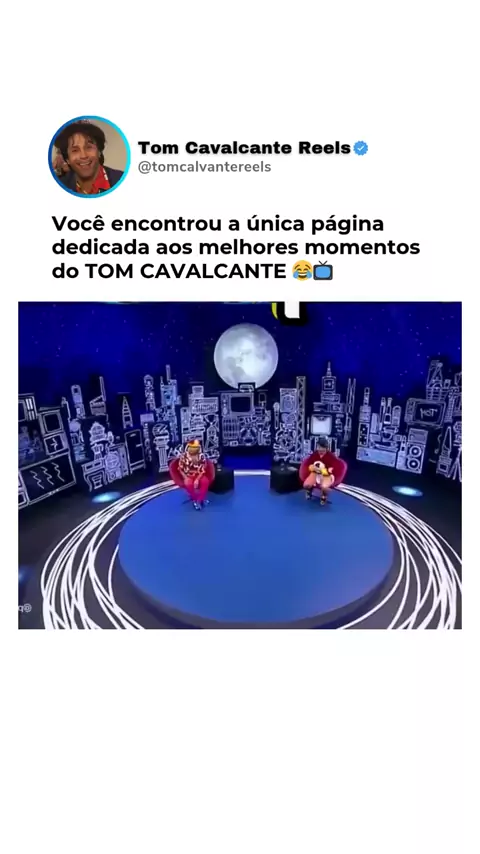
Task: Click the watermark at video's lower-left corner
Action: point(25,608)
